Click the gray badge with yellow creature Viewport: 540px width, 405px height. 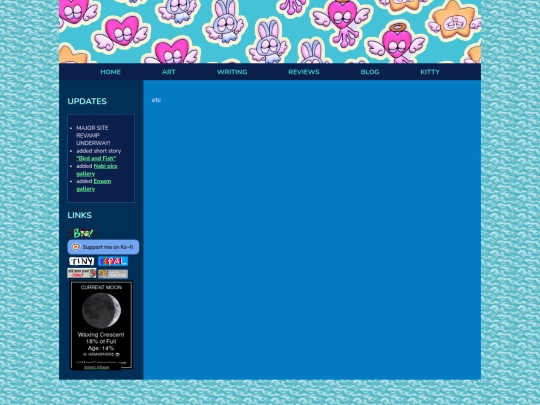coord(113,274)
